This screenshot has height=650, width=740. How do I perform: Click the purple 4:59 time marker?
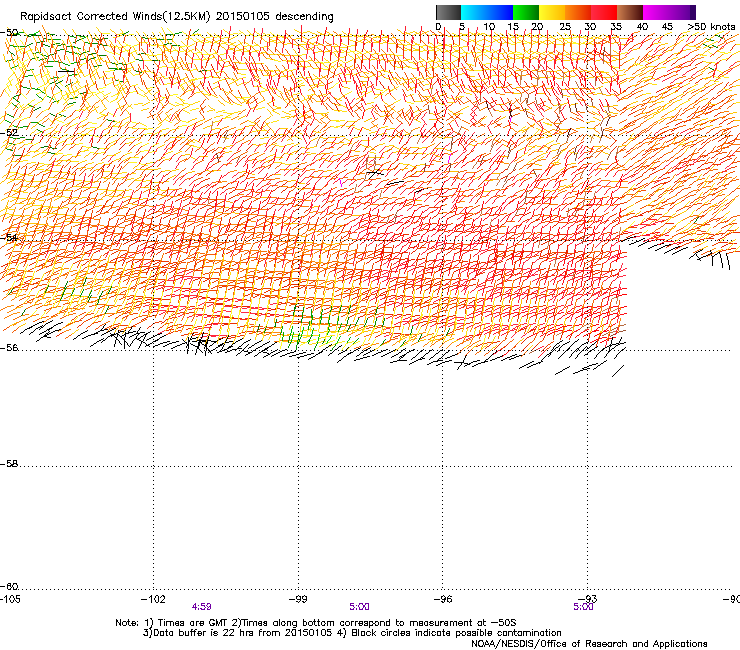[202, 607]
